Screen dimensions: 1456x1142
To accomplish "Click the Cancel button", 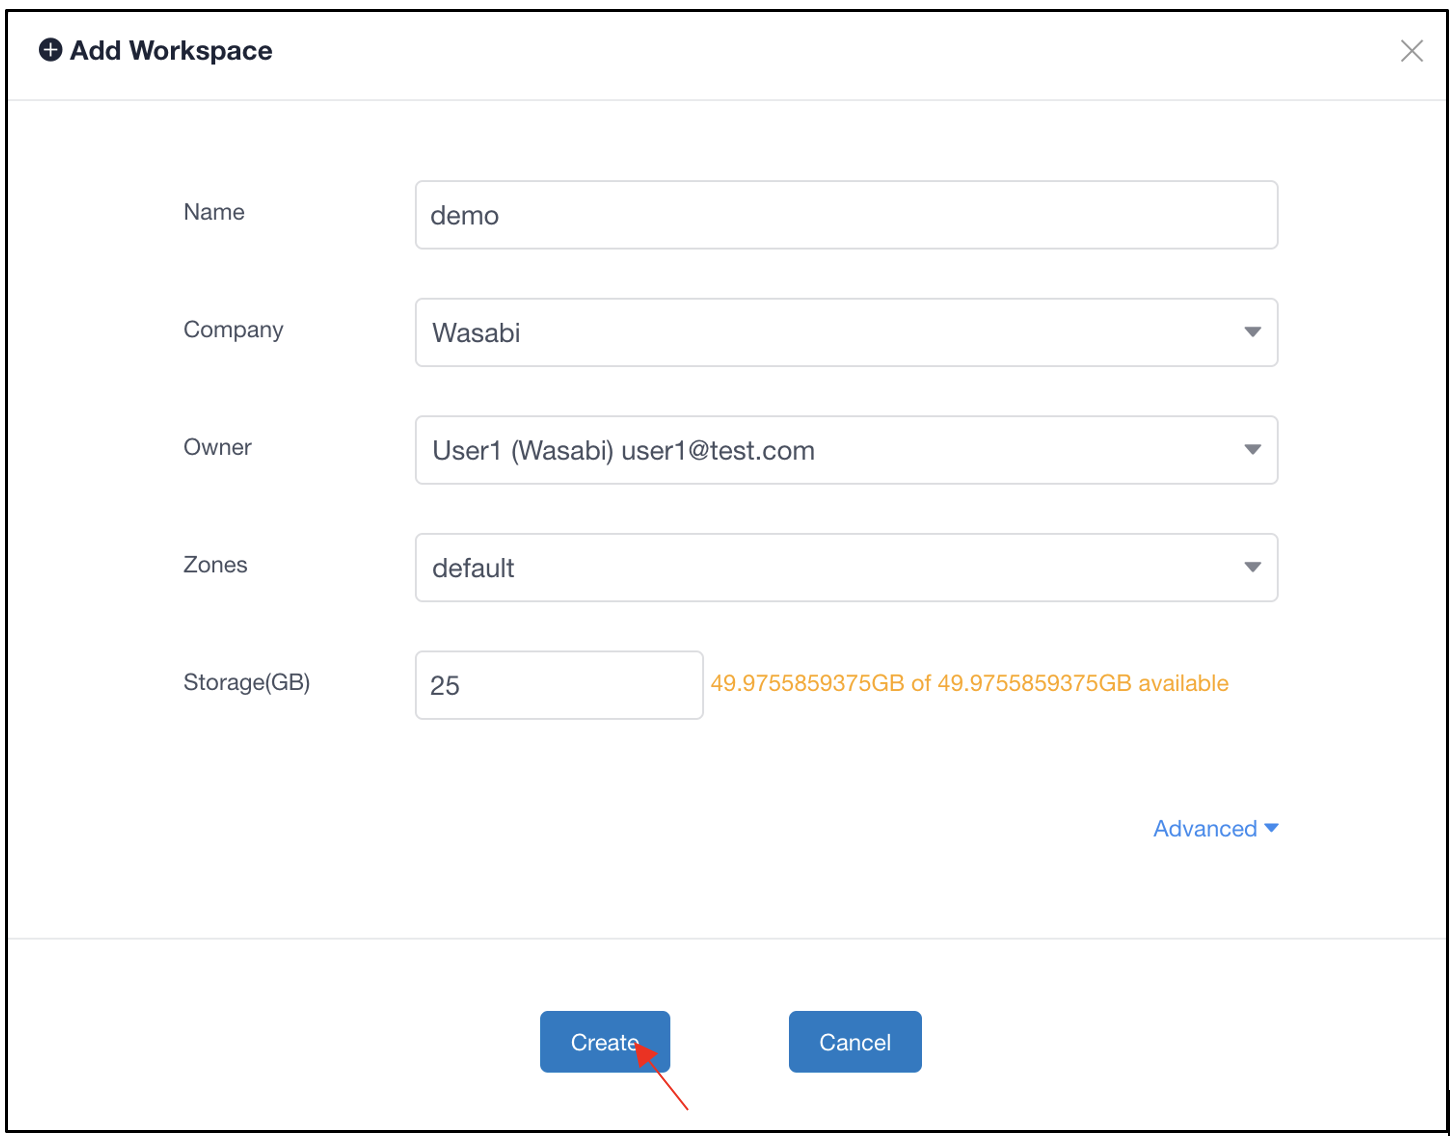I will point(855,1042).
